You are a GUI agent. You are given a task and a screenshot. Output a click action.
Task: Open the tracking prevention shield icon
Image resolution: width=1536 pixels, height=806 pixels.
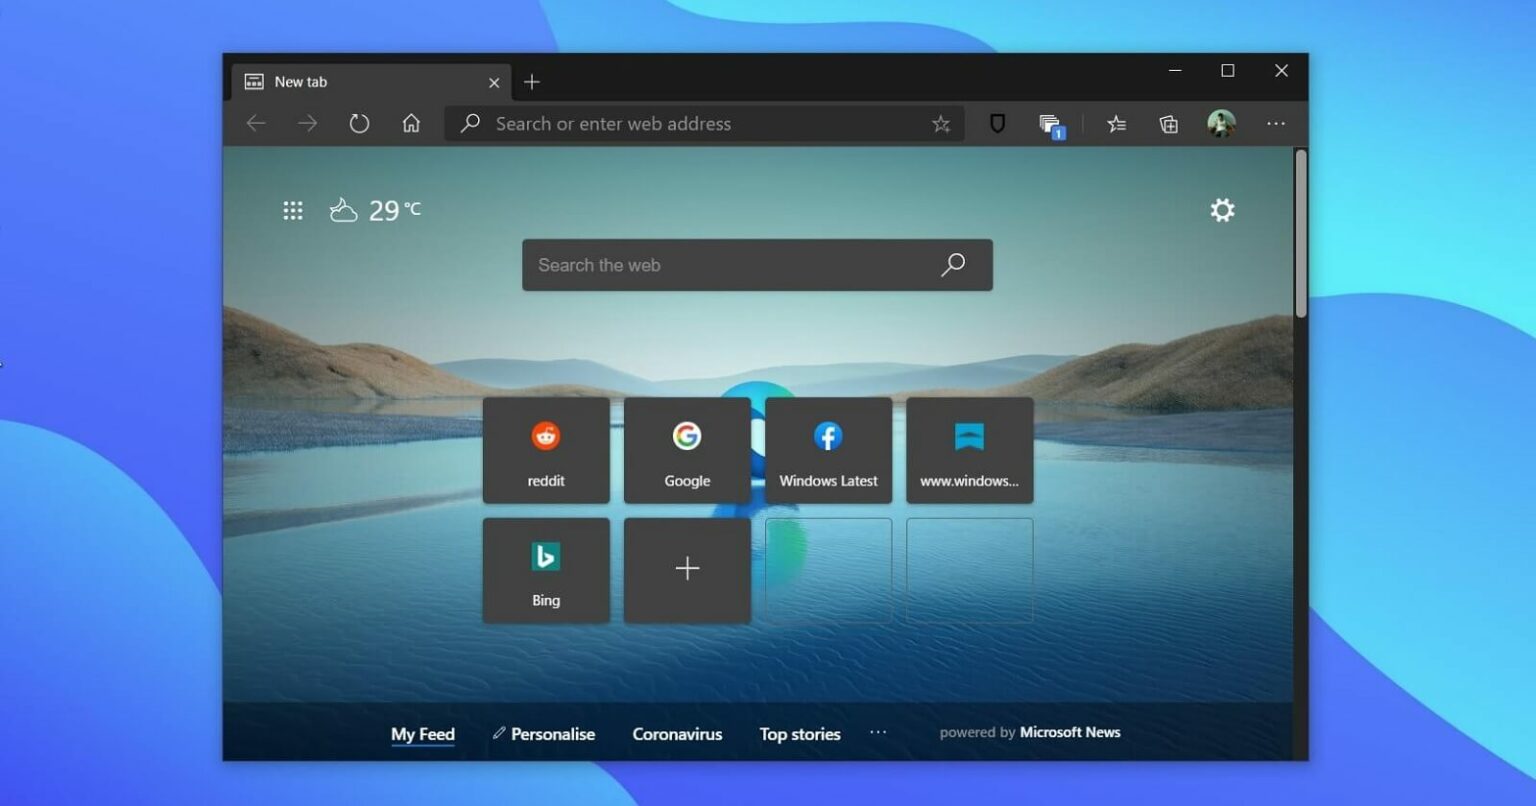(x=997, y=124)
